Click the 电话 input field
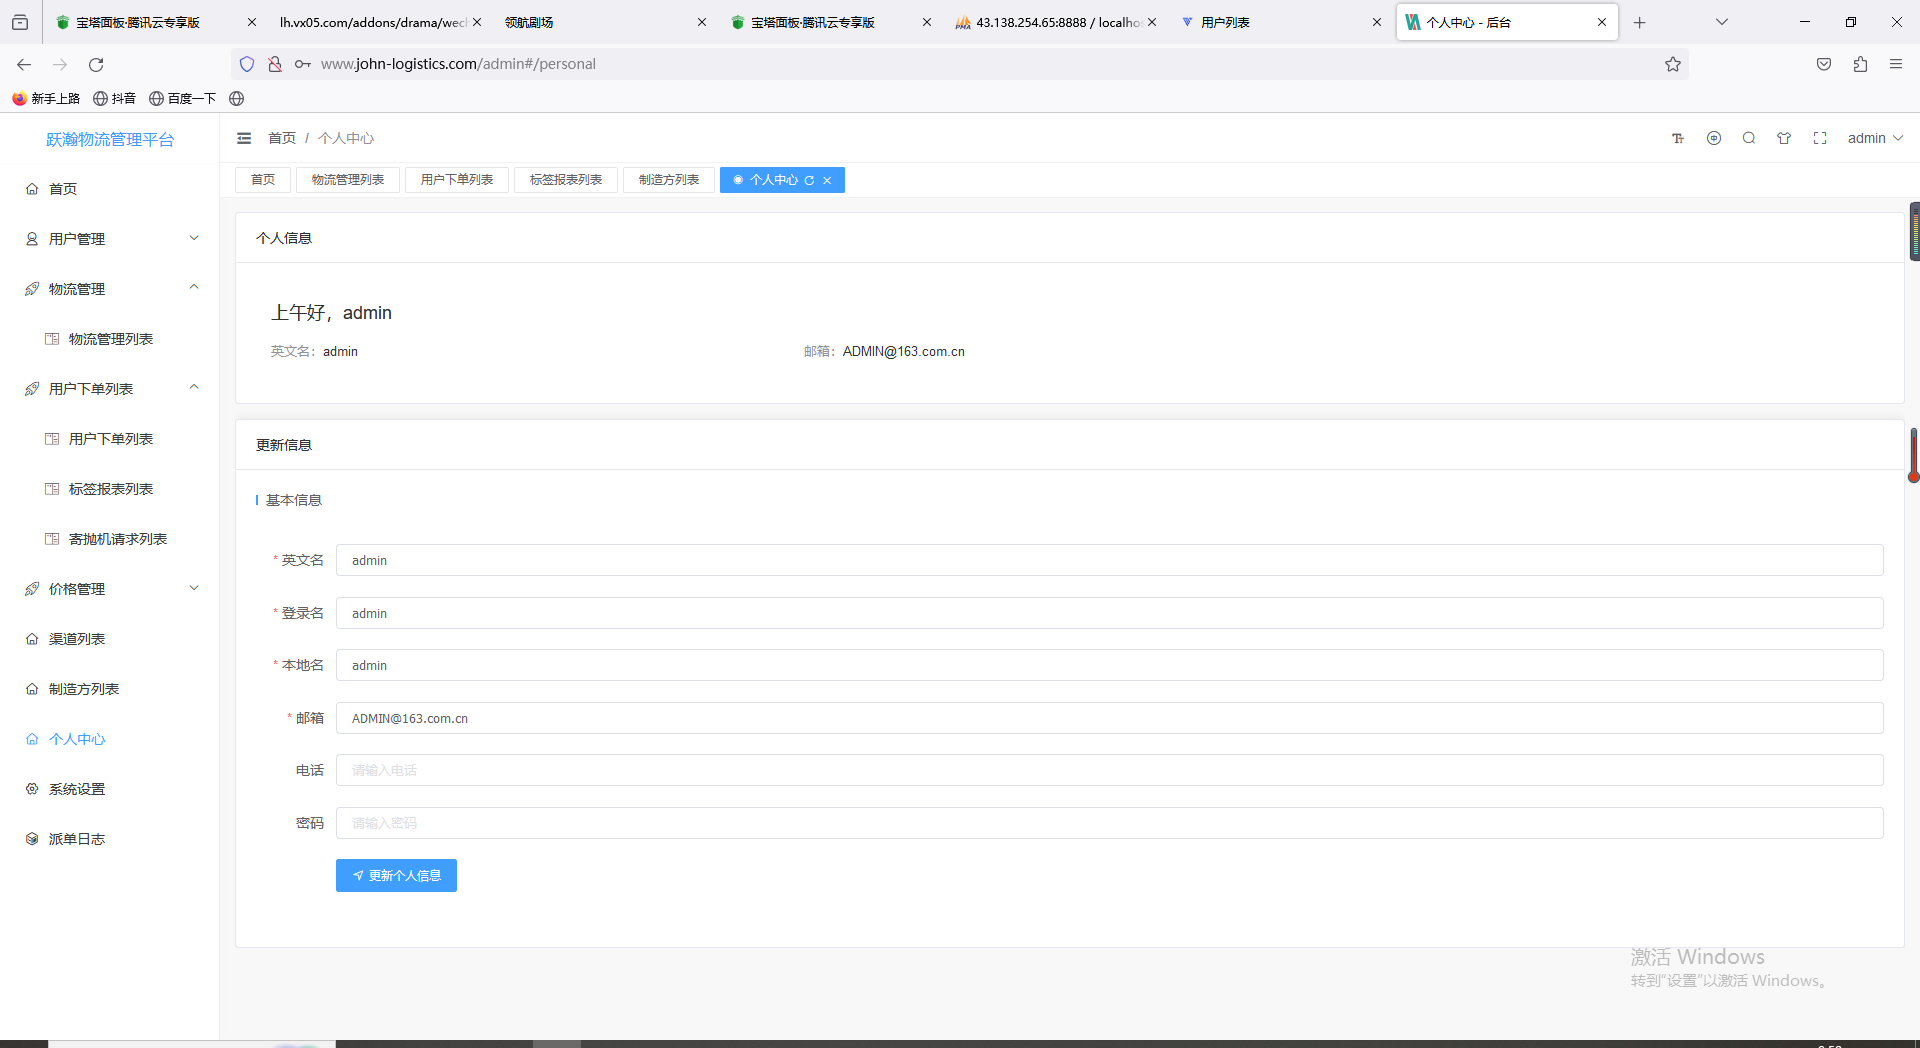Screen dimensions: 1920x1048 pos(1110,770)
